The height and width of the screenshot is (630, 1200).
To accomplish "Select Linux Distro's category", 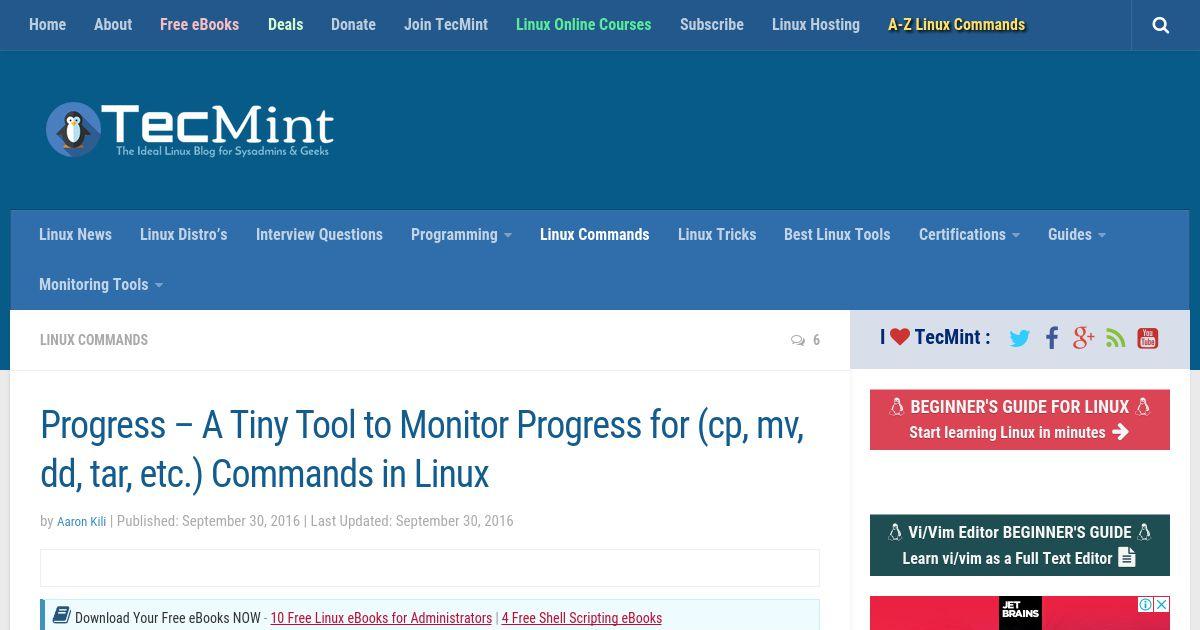I will tap(183, 234).
